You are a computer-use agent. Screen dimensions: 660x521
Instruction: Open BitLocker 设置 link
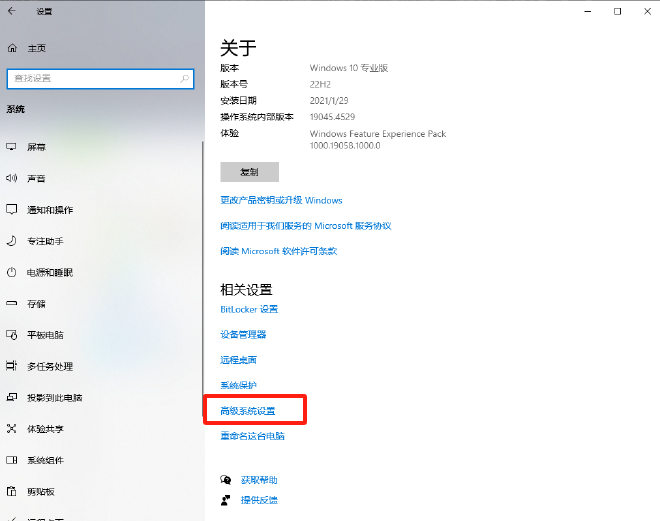tap(249, 309)
